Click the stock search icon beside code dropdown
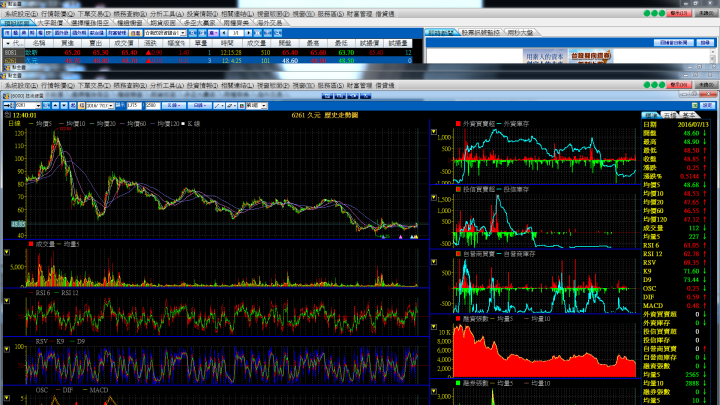720x405 pixels. (46, 106)
